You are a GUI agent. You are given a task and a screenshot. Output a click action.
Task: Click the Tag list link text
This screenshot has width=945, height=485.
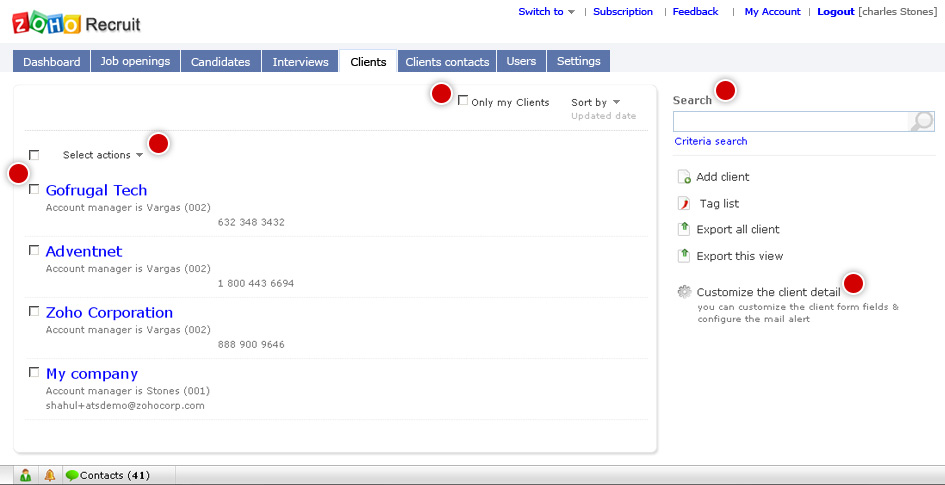[719, 204]
